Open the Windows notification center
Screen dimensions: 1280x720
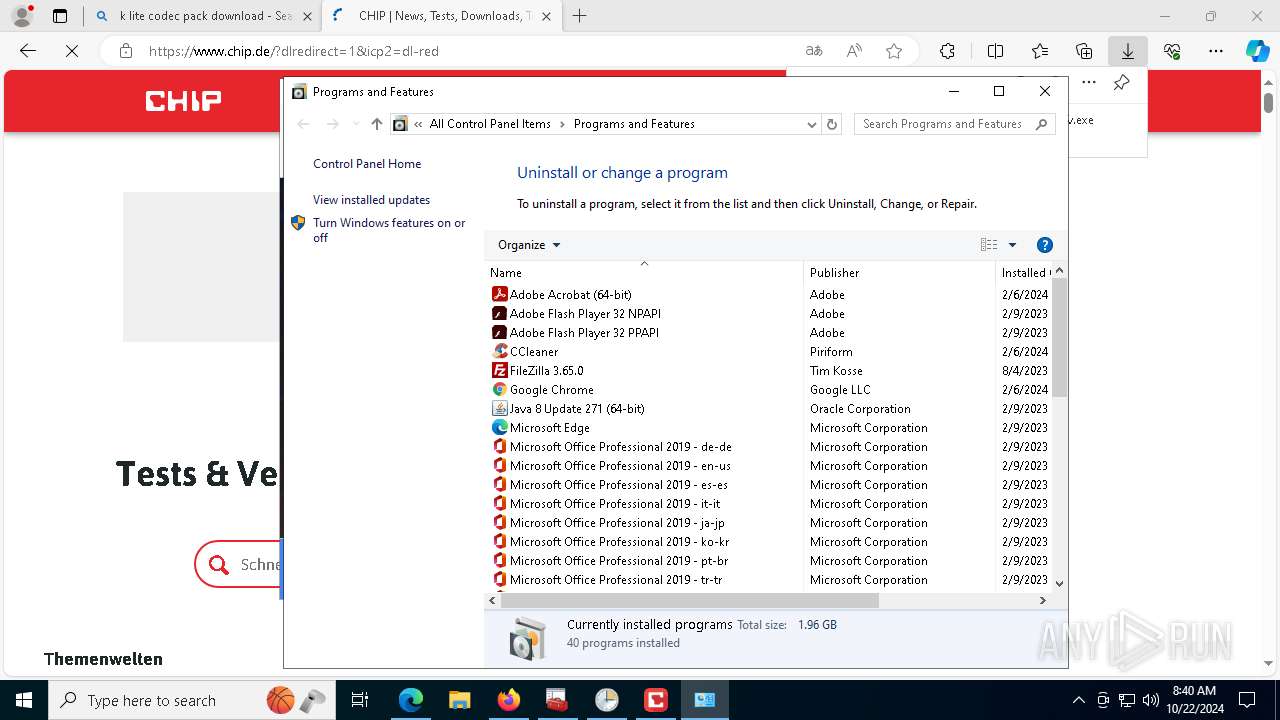tap(1247, 700)
